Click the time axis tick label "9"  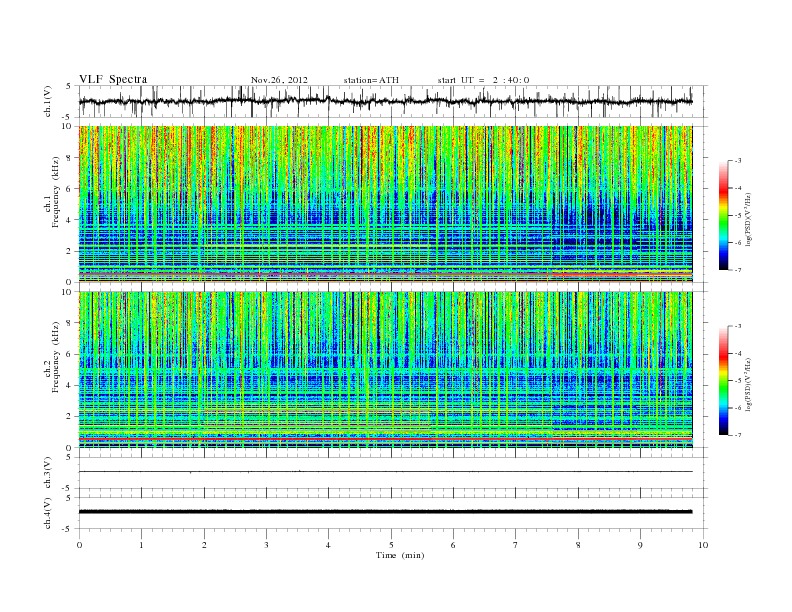point(640,545)
